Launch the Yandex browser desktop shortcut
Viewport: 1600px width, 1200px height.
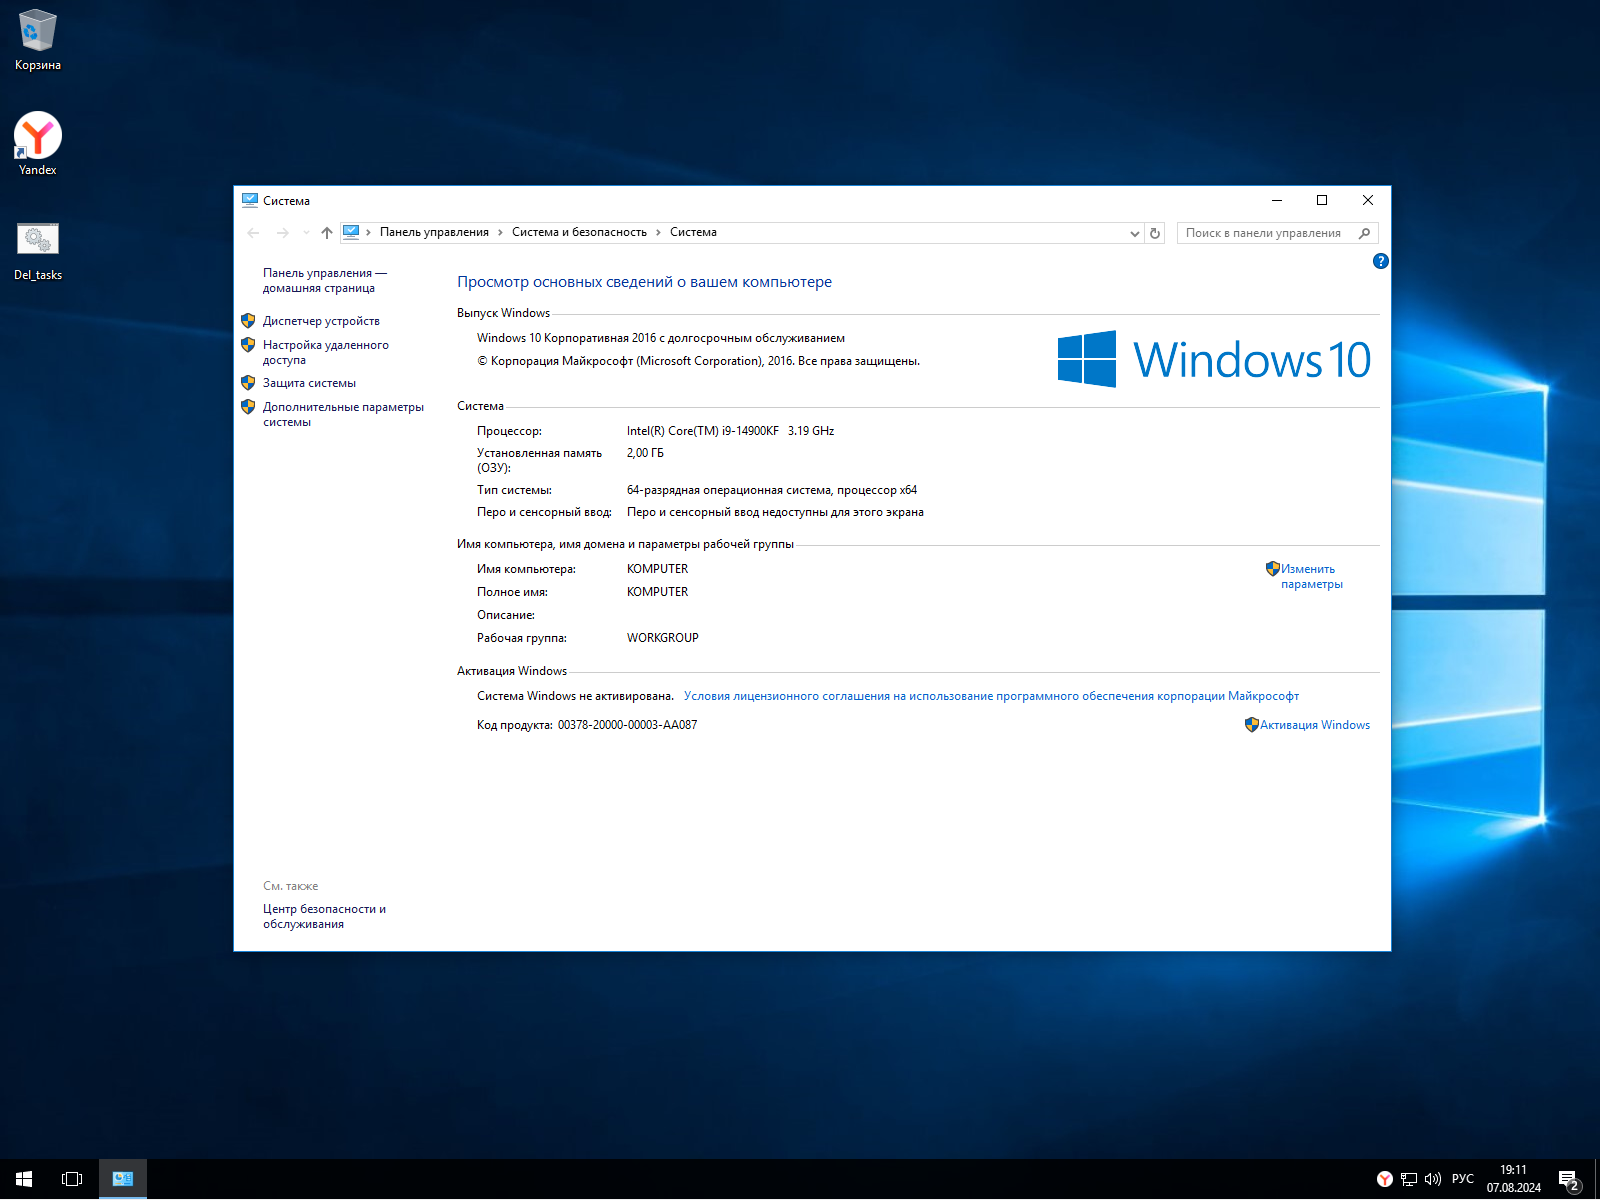[38, 144]
